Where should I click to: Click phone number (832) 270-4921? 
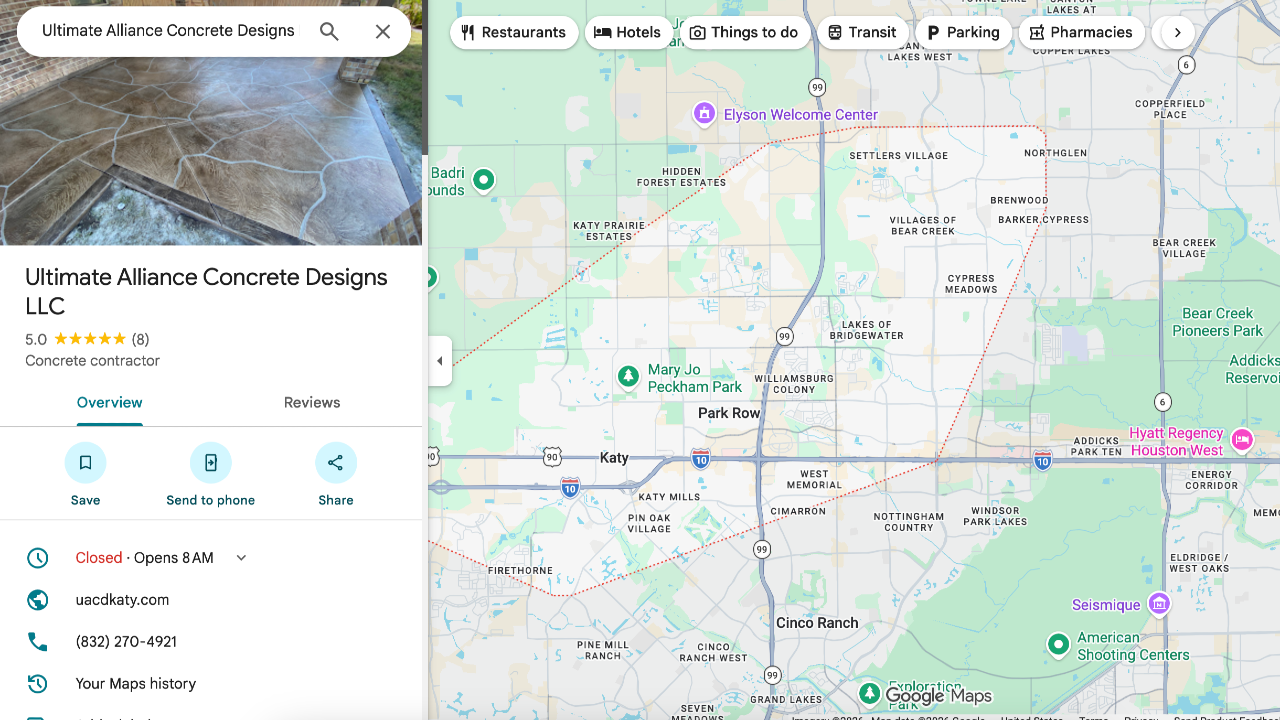pos(127,642)
